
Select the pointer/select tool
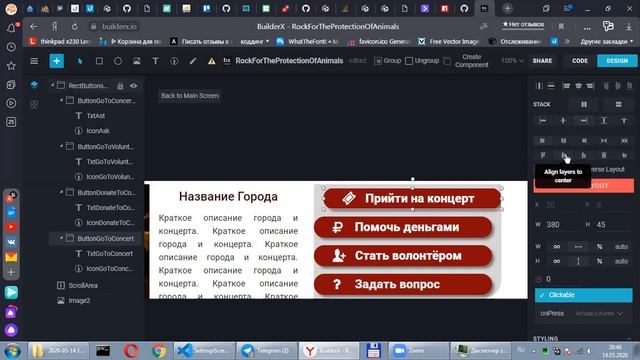point(80,61)
